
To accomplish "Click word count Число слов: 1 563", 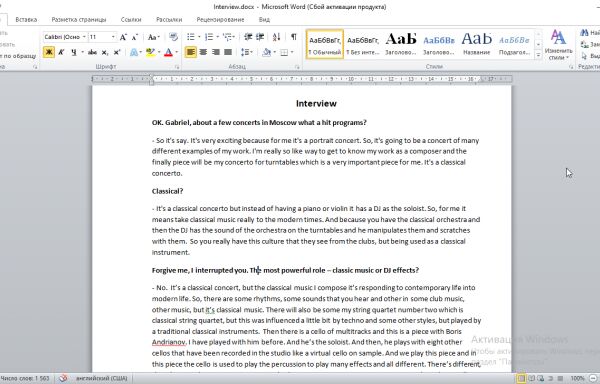I will pyautogui.click(x=24, y=378).
